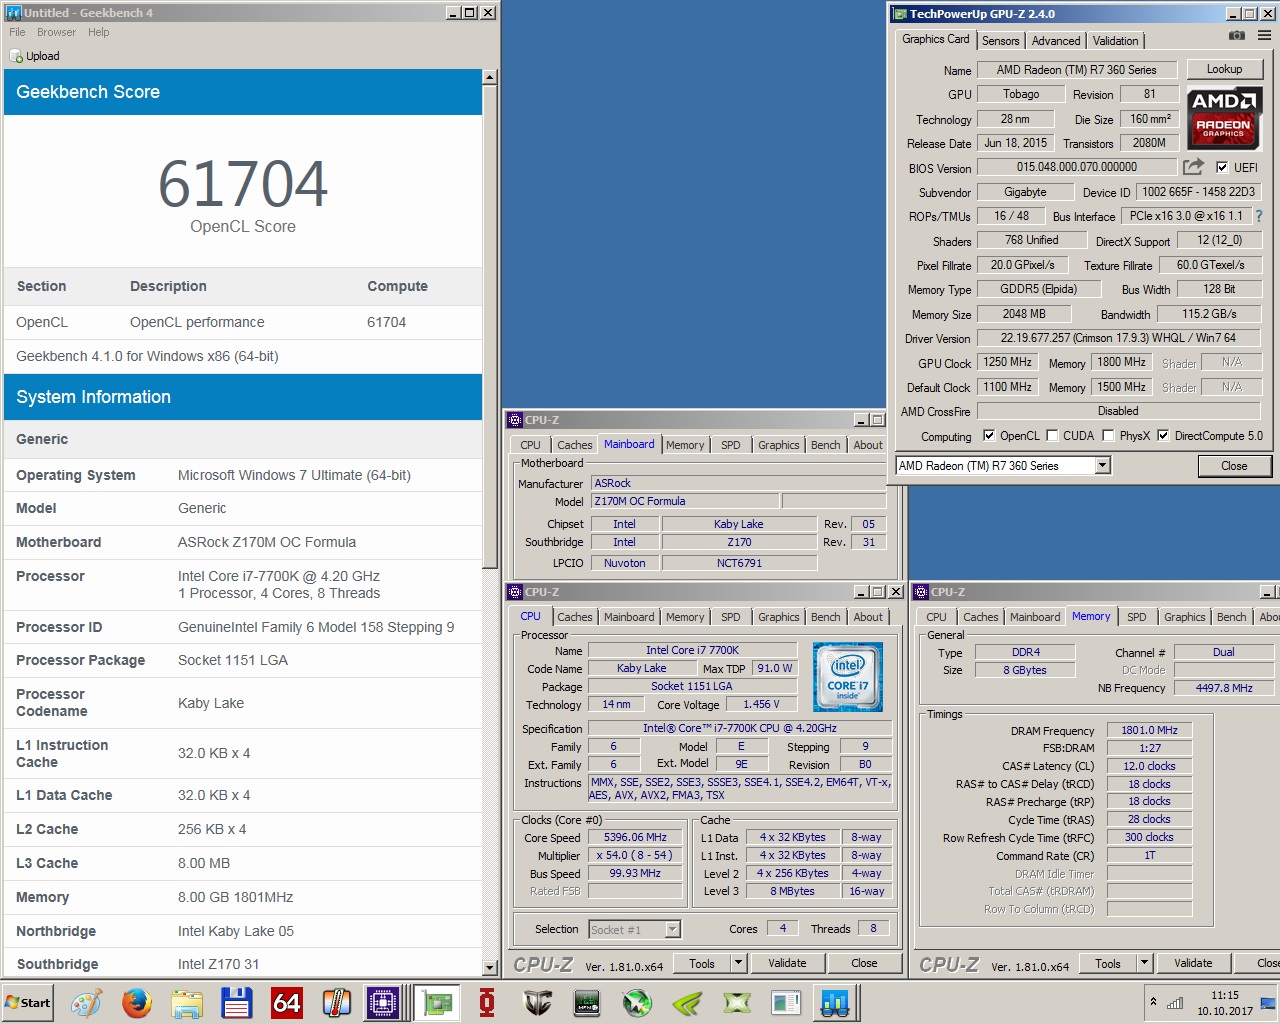Click the green star burst taskbar icon
Screen dimensions: 1280x1024
point(637,1003)
